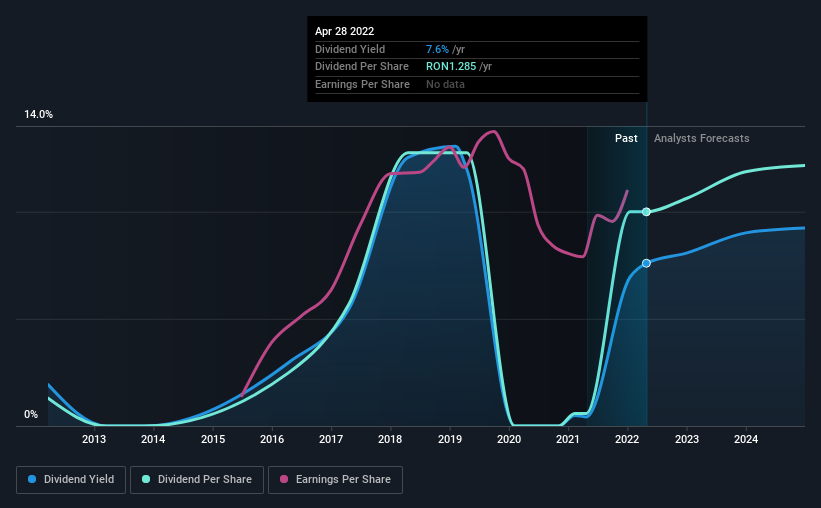Click the teal Dividend Per Share legend dot
The height and width of the screenshot is (508, 821).
[146, 479]
